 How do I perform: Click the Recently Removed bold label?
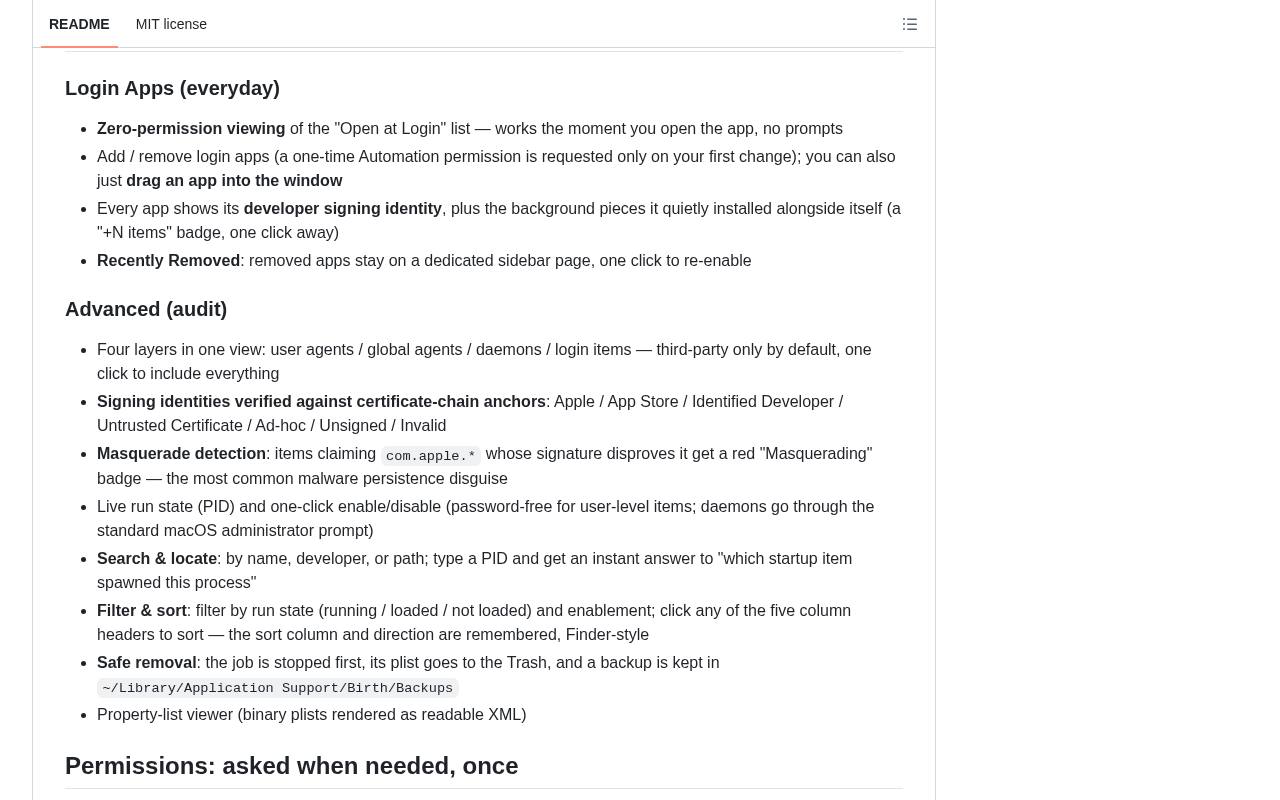coord(168,260)
